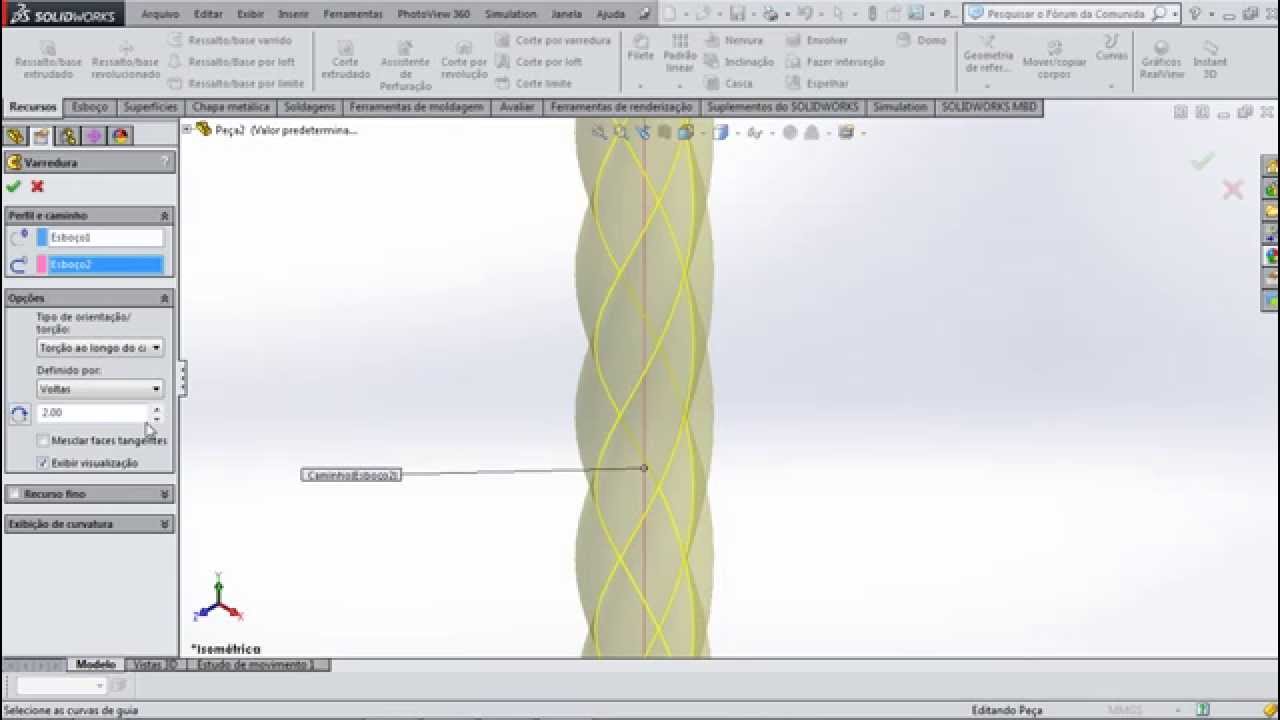
Task: Toggle Exibir visualização checkbox
Action: click(x=43, y=463)
